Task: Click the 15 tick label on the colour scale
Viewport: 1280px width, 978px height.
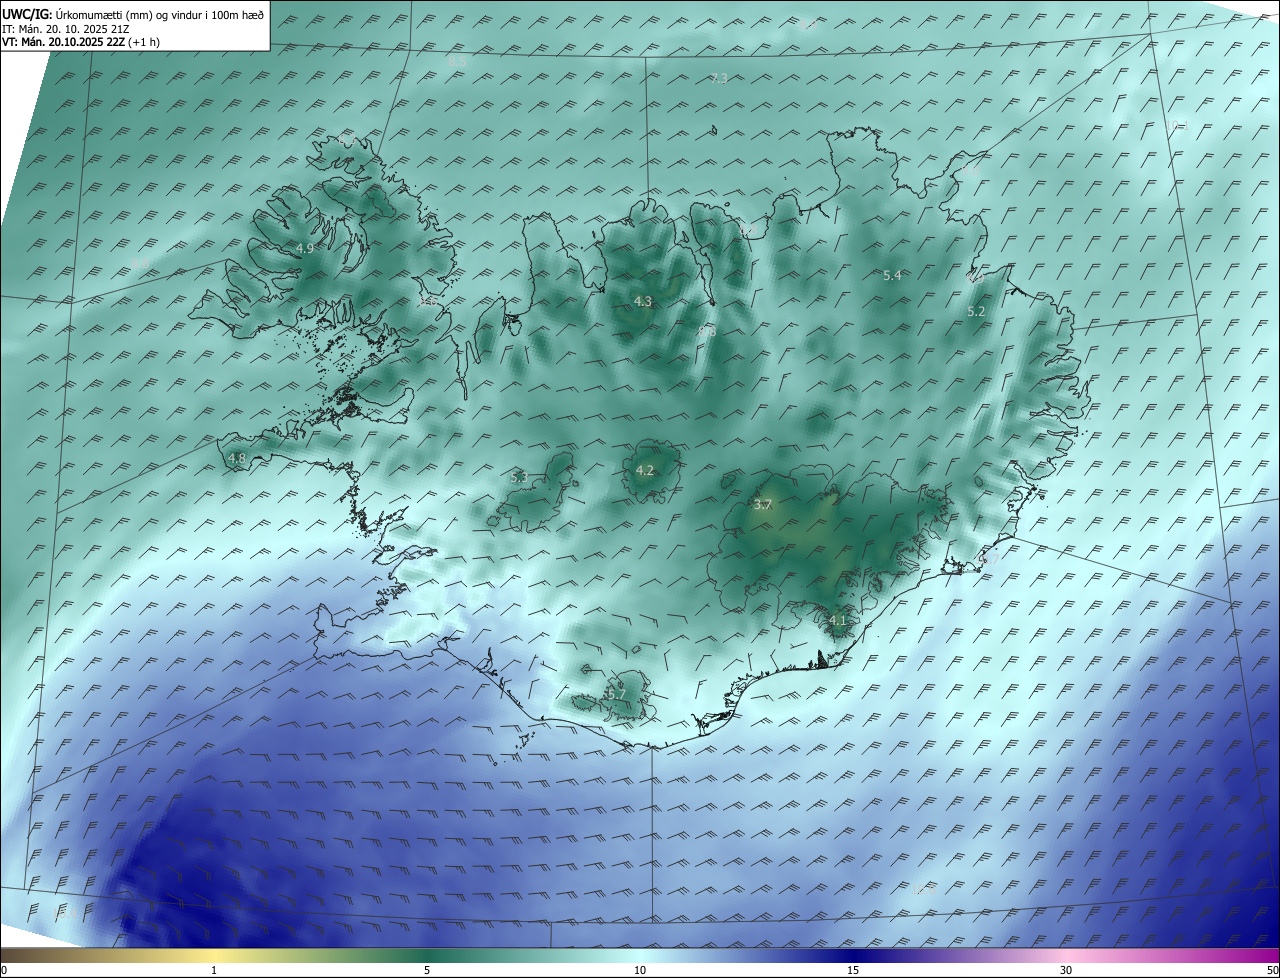Action: (853, 970)
